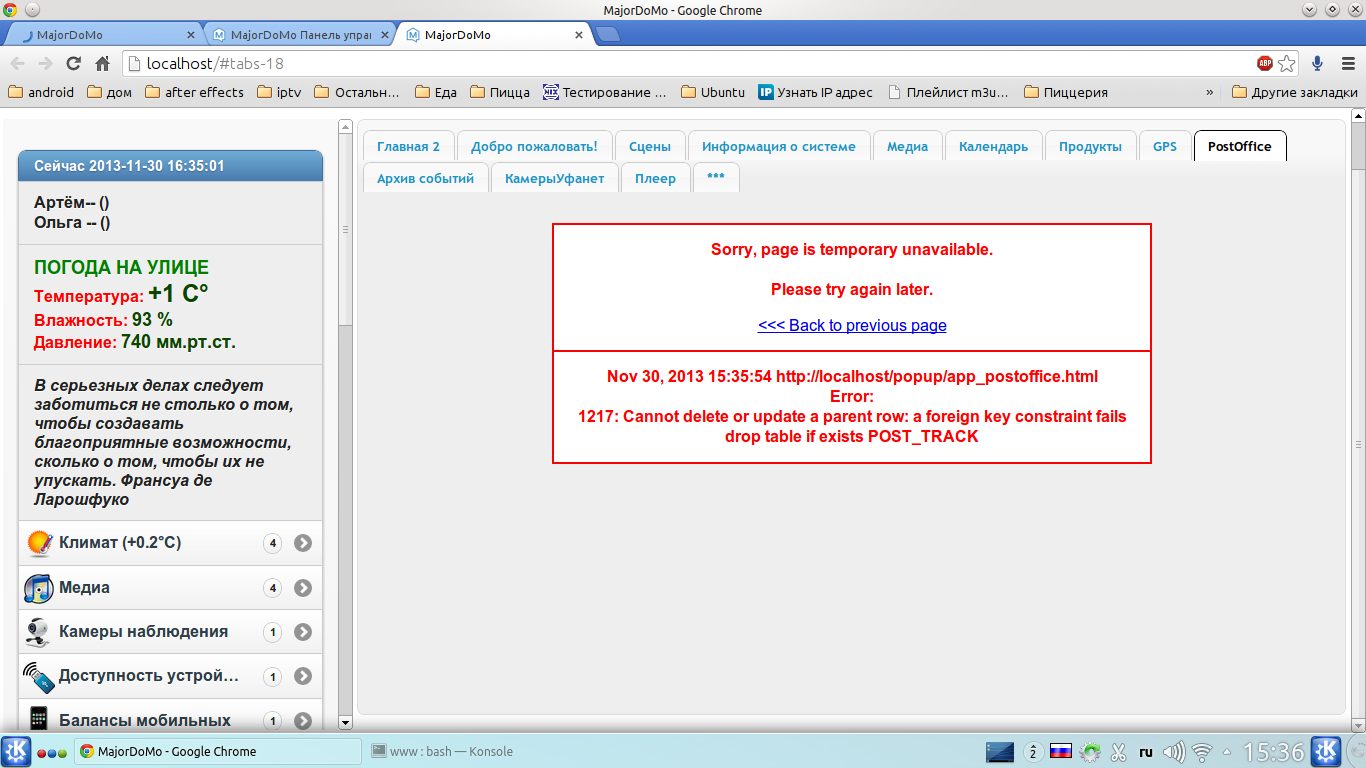Click the Камеры наблюдения webcam icon

click(39, 632)
